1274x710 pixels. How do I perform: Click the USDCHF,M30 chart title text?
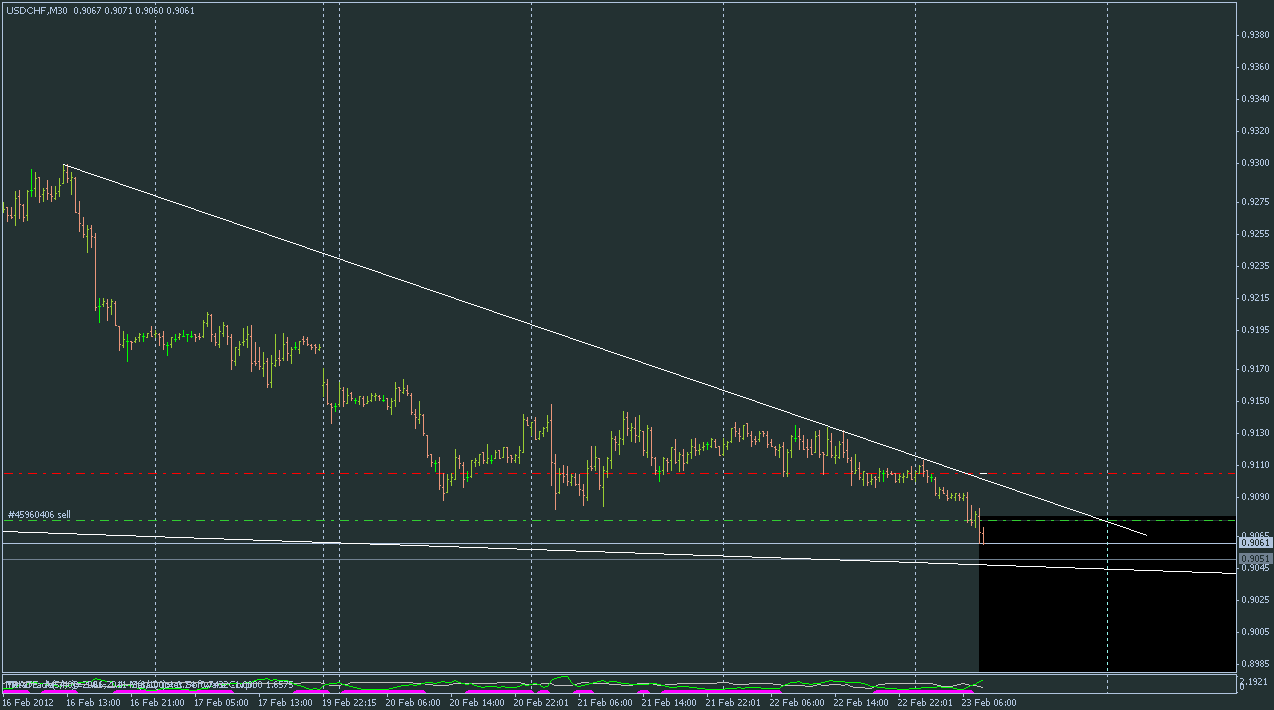pos(36,11)
